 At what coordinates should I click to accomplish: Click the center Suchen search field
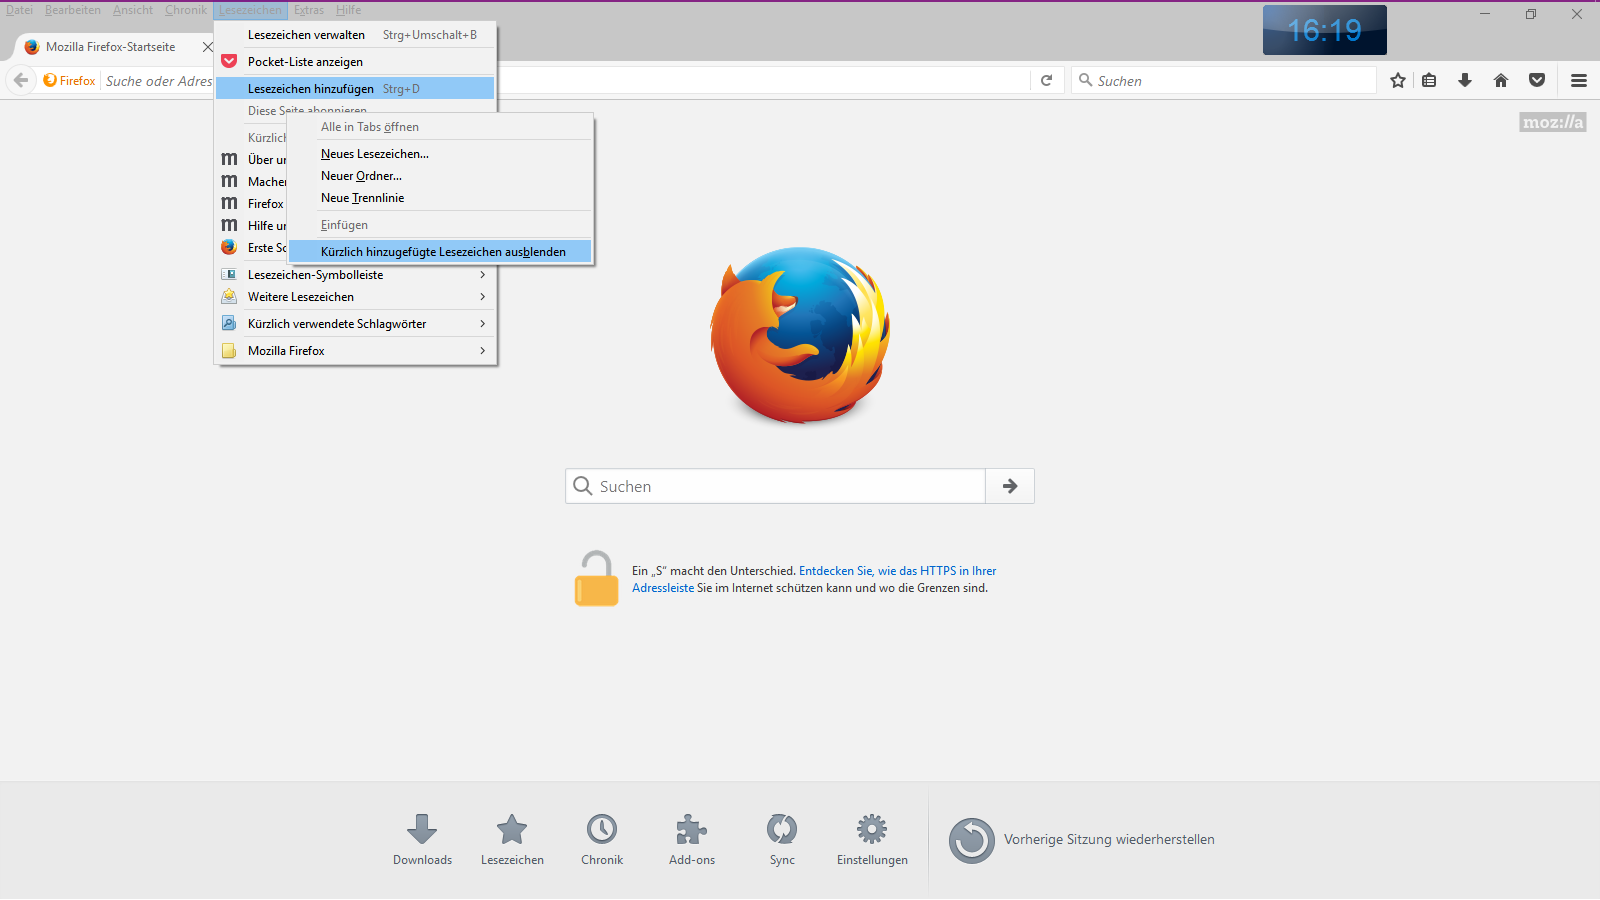[x=775, y=486]
